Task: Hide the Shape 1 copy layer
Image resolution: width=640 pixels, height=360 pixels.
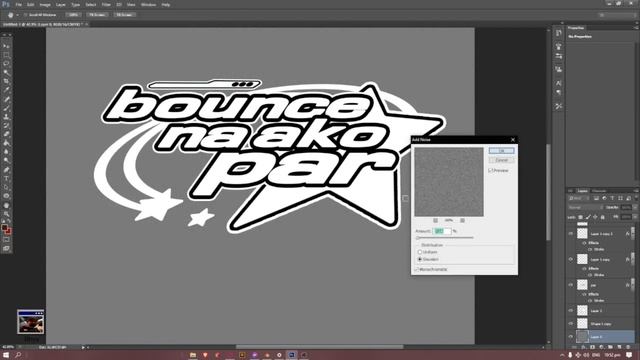Action: coord(571,323)
